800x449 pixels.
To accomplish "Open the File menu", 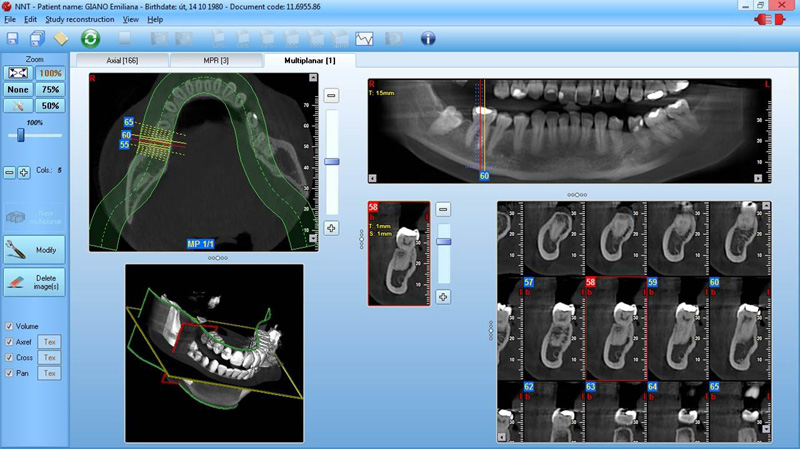I will tap(10, 19).
